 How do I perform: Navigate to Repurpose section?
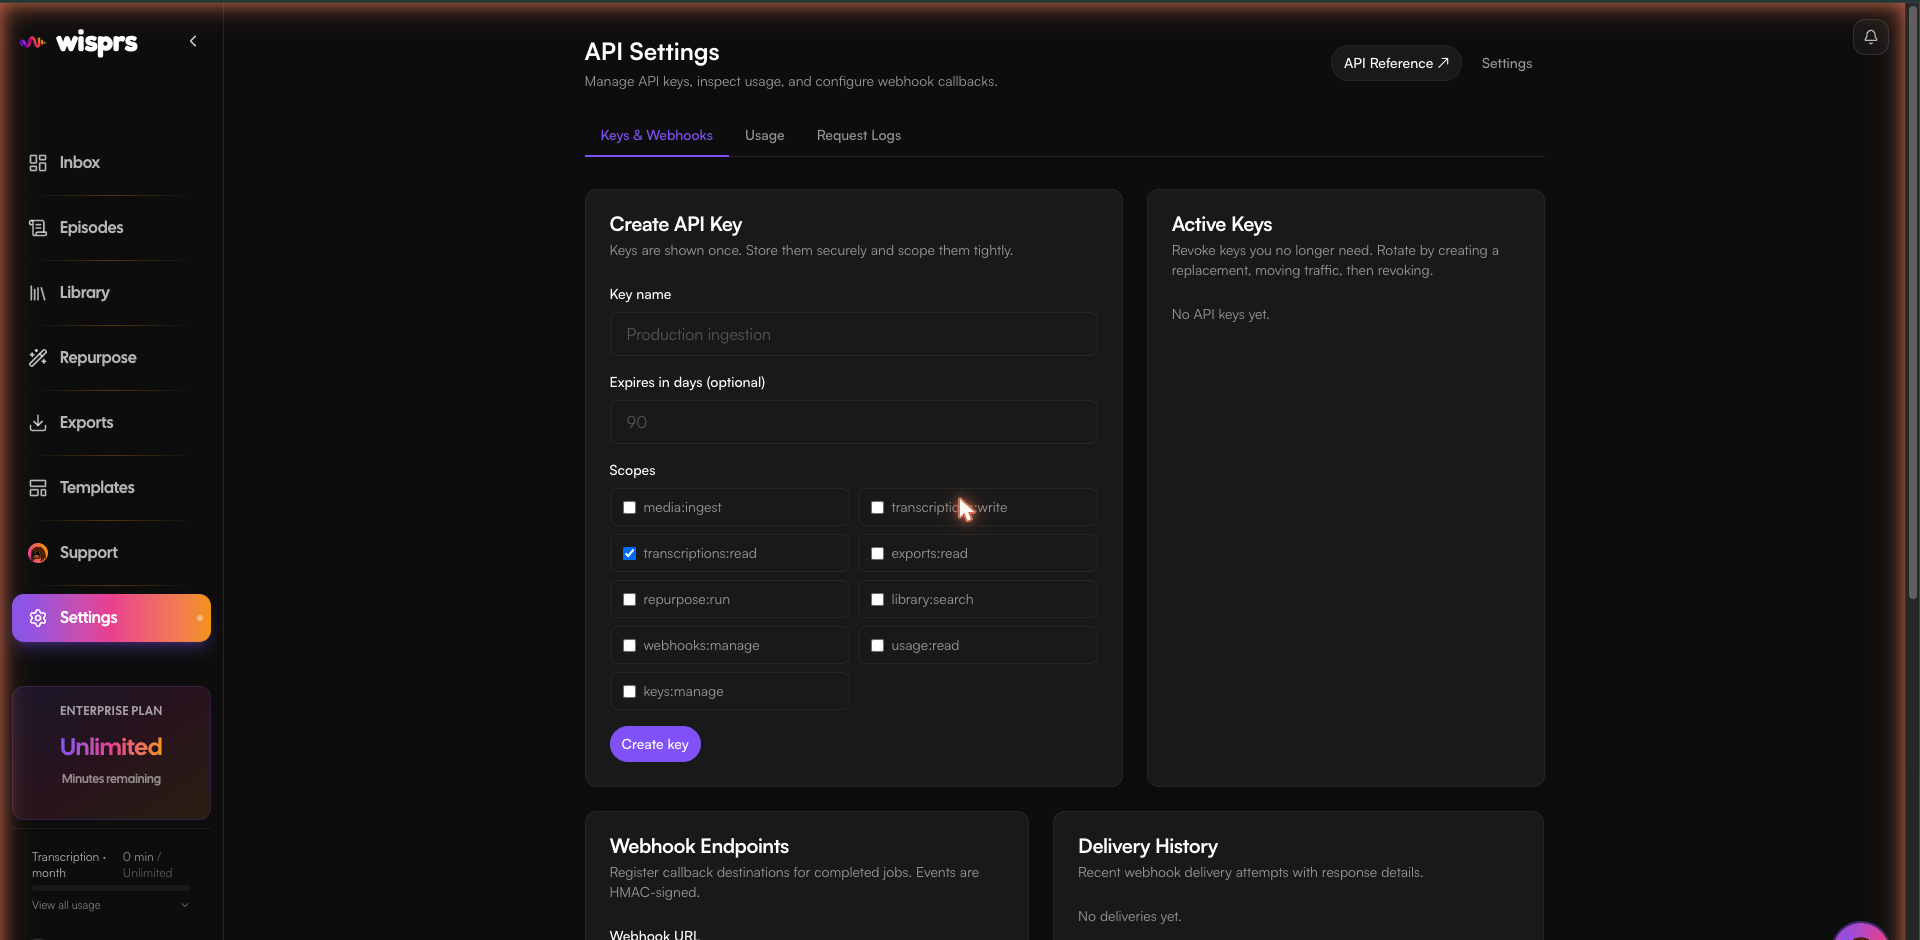tap(98, 357)
